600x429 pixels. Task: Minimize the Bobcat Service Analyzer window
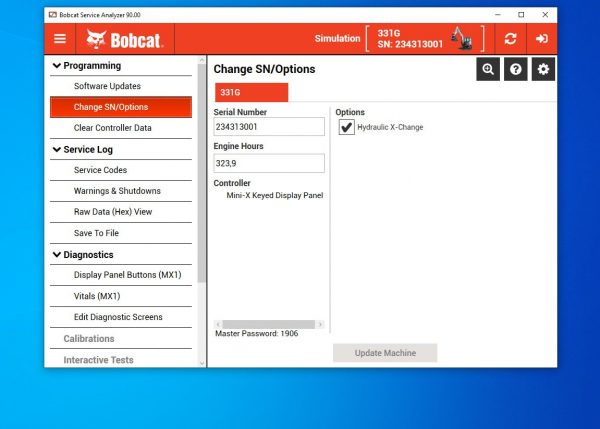[497, 15]
